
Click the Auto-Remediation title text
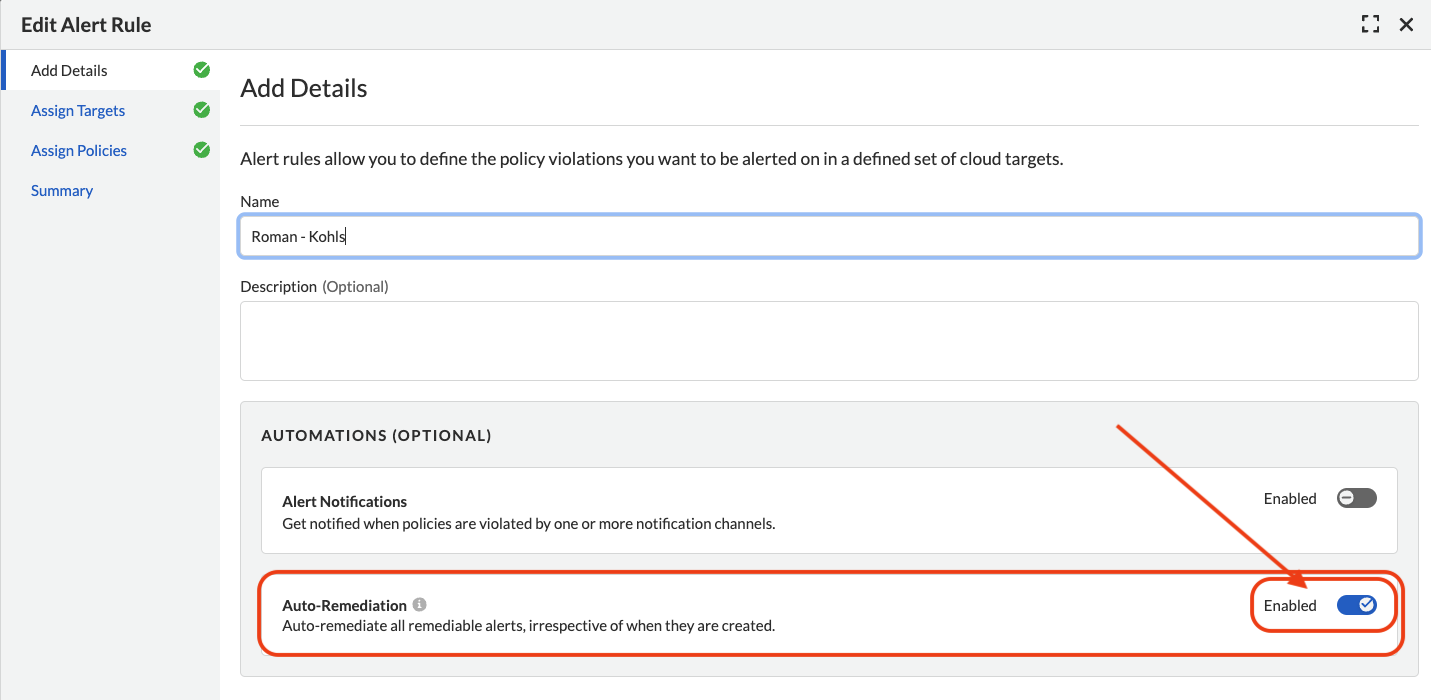[345, 606]
